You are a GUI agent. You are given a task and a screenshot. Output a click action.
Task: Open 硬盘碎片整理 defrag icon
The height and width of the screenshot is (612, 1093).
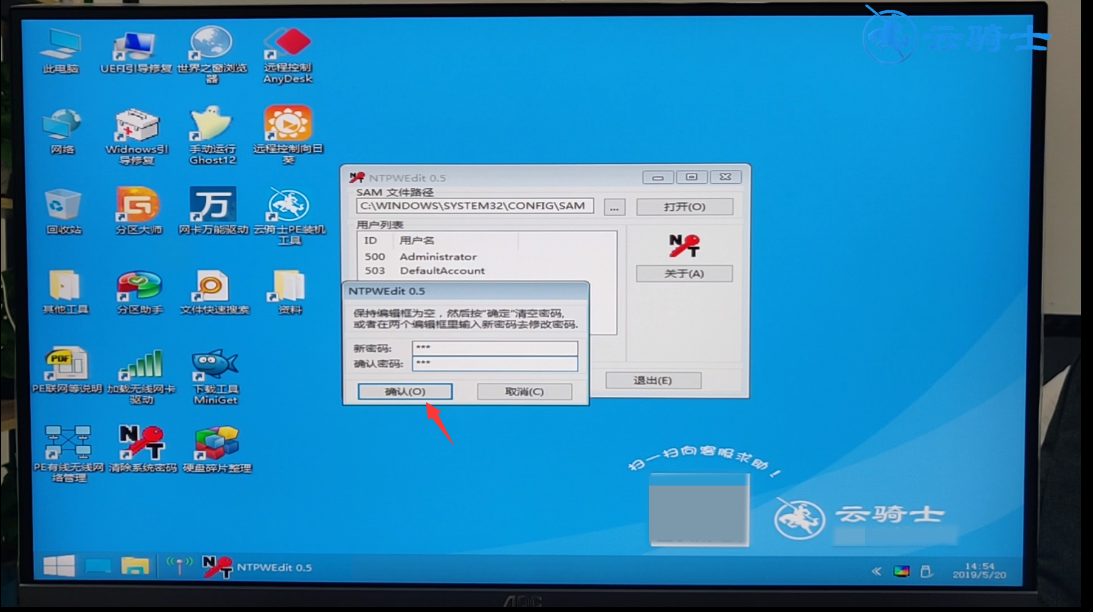tap(216, 444)
